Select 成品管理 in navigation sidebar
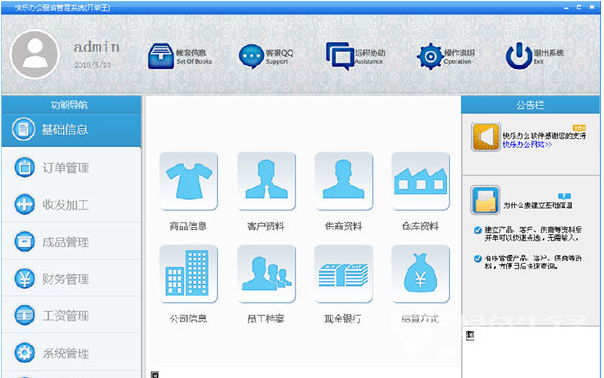The height and width of the screenshot is (378, 604). click(71, 242)
